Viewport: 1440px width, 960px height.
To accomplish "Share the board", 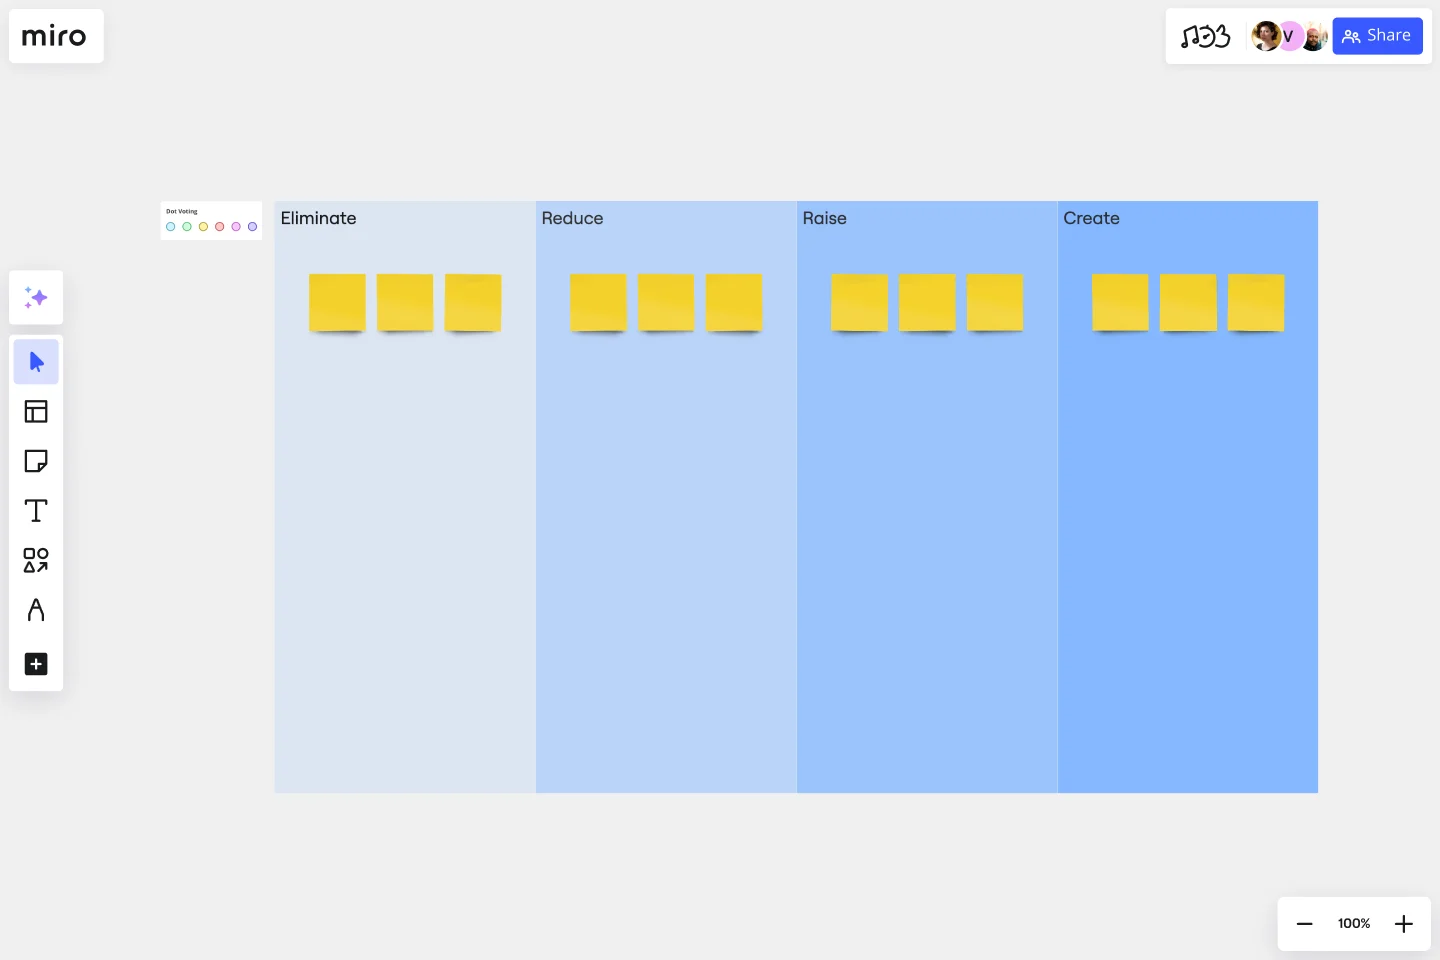I will click(x=1377, y=36).
